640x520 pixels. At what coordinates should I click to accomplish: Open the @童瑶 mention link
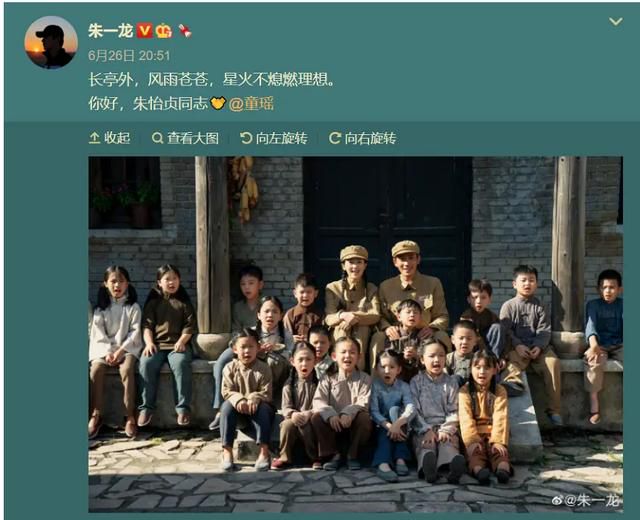click(251, 103)
